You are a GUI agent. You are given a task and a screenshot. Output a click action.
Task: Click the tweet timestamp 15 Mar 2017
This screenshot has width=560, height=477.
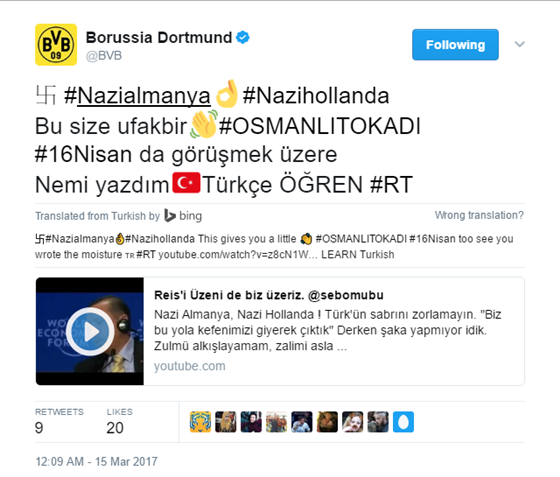(96, 461)
